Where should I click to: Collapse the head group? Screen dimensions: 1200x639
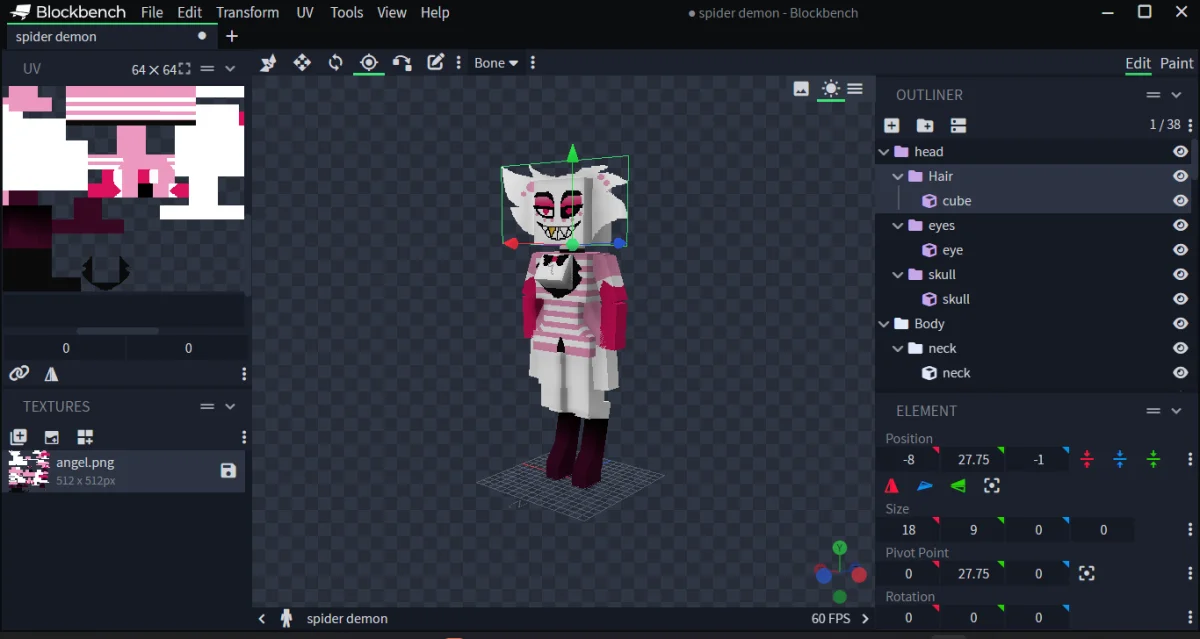(x=883, y=152)
